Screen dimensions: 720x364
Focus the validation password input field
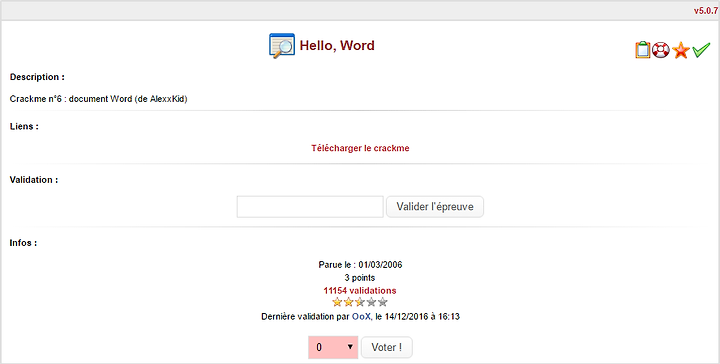[310, 207]
